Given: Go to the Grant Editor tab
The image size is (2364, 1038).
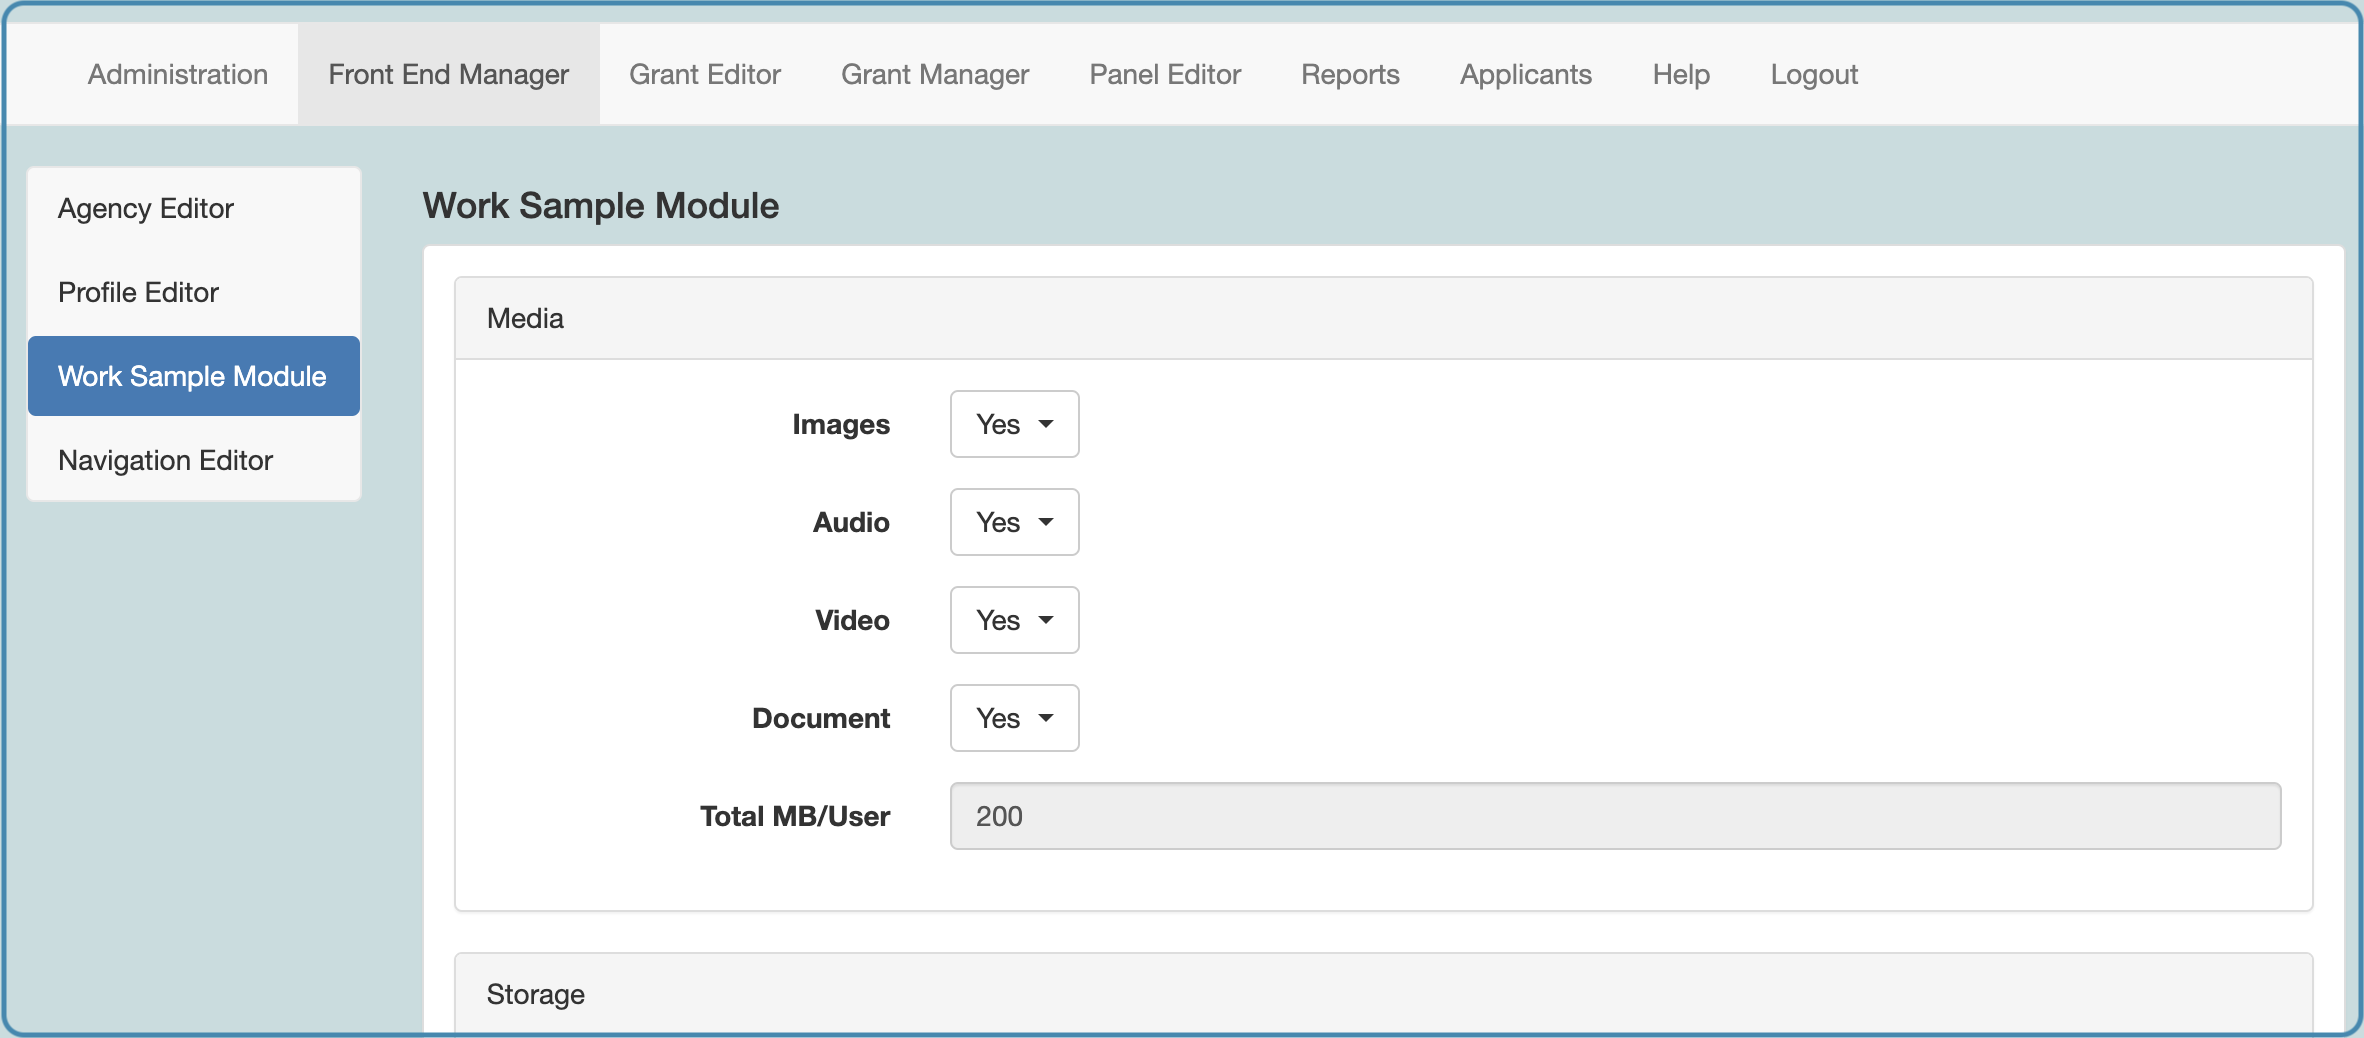Looking at the screenshot, I should (705, 74).
